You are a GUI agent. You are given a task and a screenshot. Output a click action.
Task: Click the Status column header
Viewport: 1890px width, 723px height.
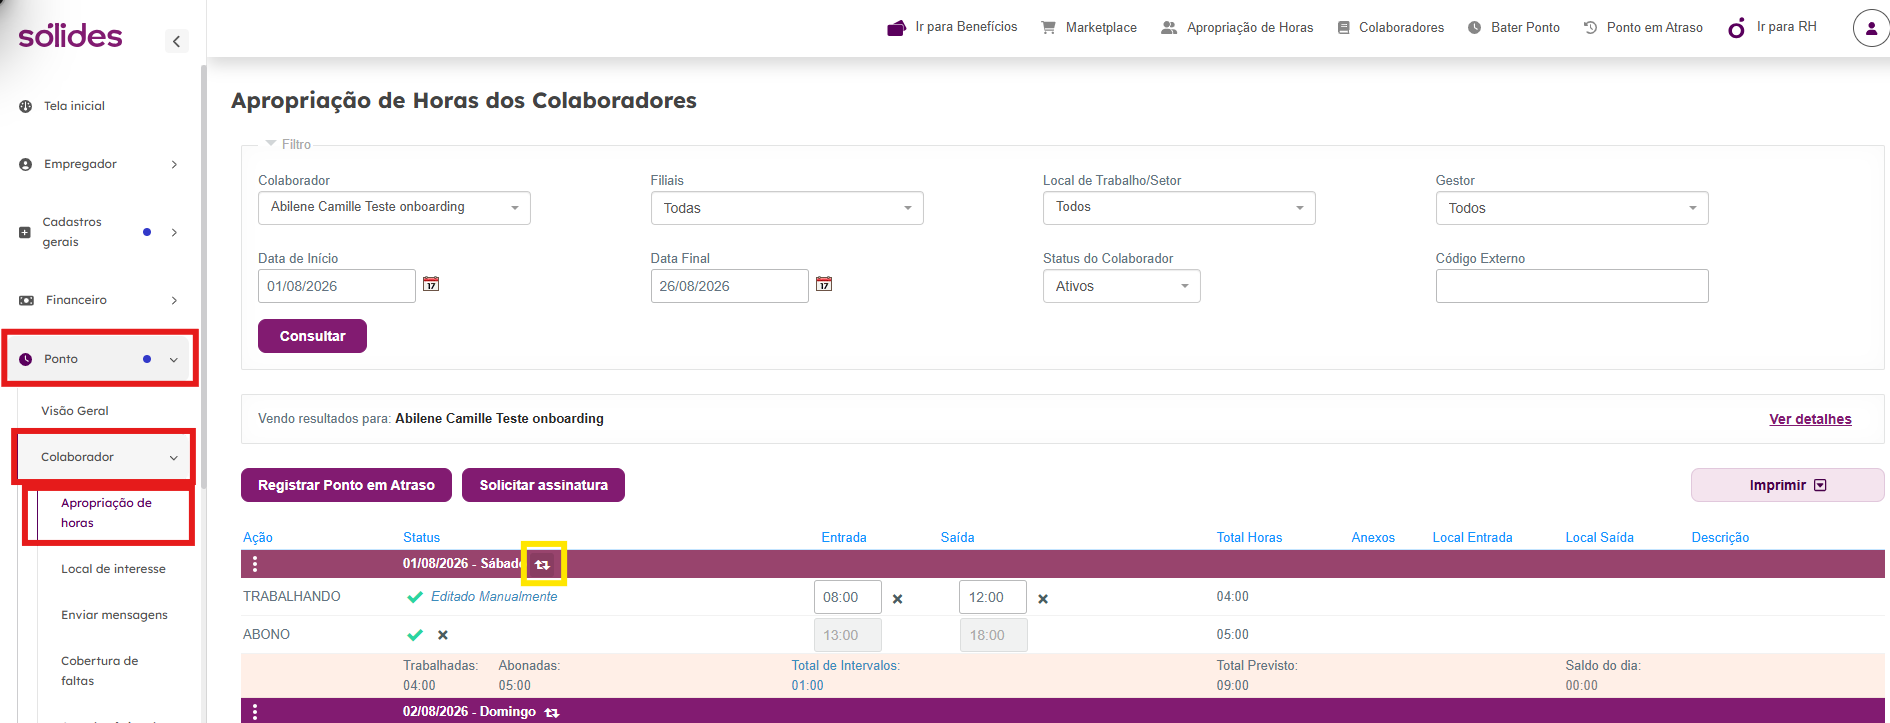[421, 538]
